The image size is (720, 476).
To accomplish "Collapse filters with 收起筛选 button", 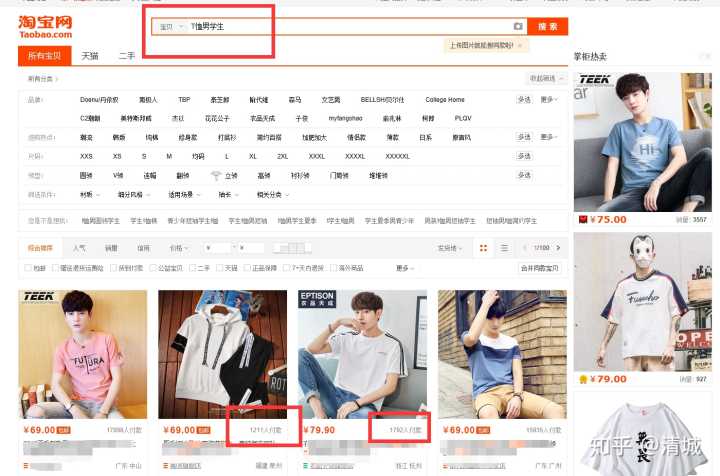I will 545,78.
